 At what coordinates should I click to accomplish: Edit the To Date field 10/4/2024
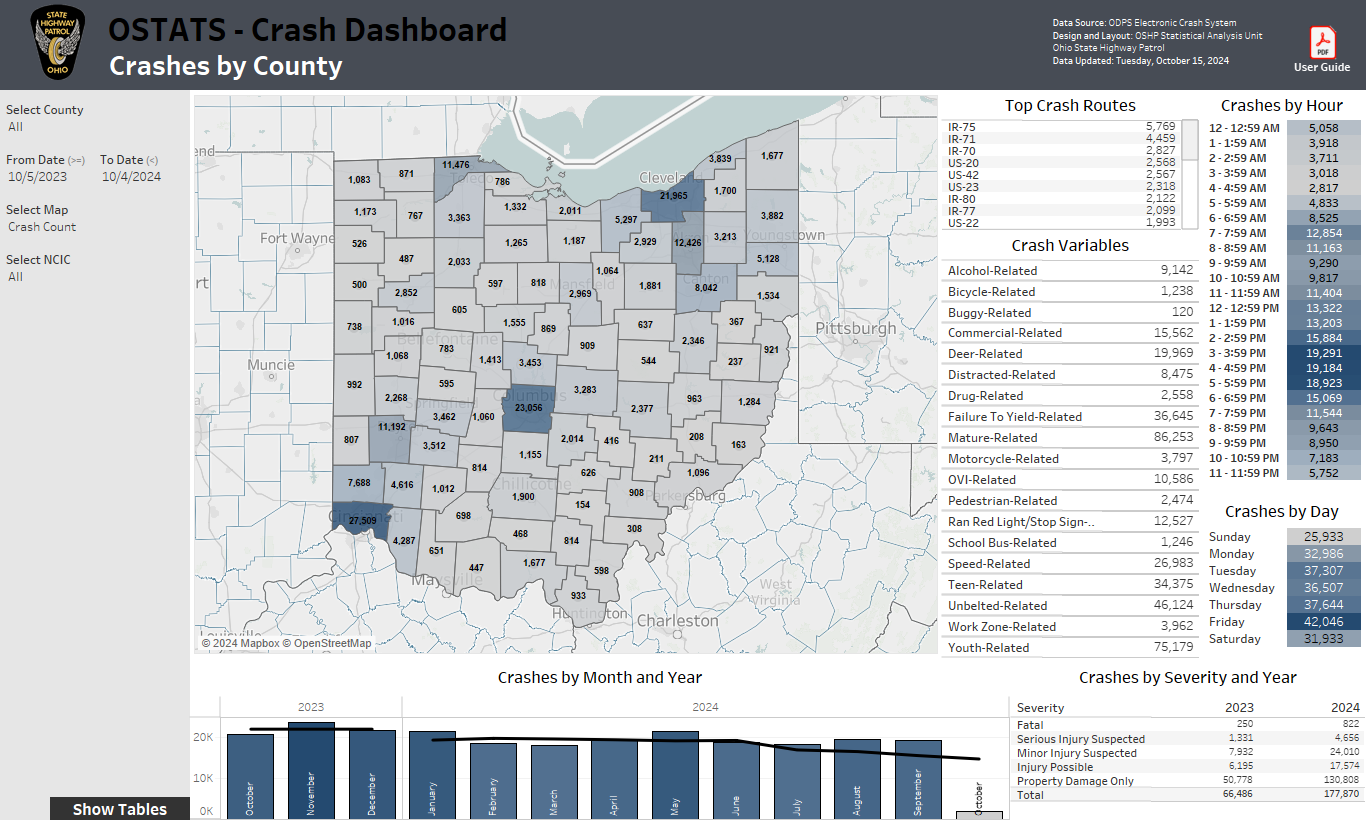(131, 177)
